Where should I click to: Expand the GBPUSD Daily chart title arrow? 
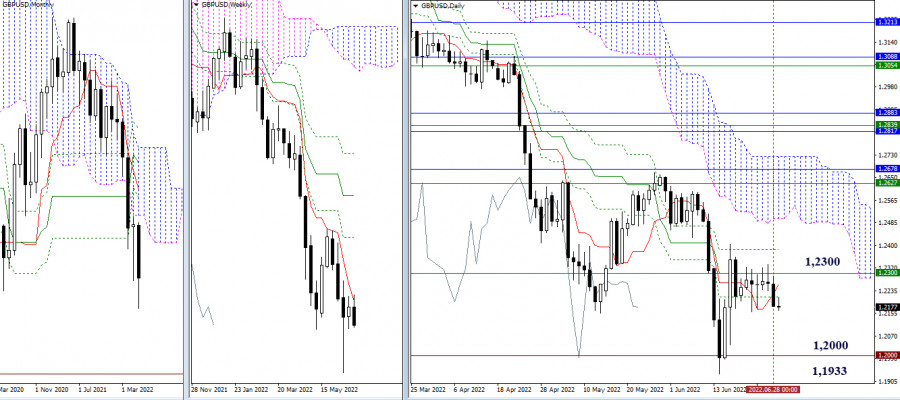tap(415, 5)
